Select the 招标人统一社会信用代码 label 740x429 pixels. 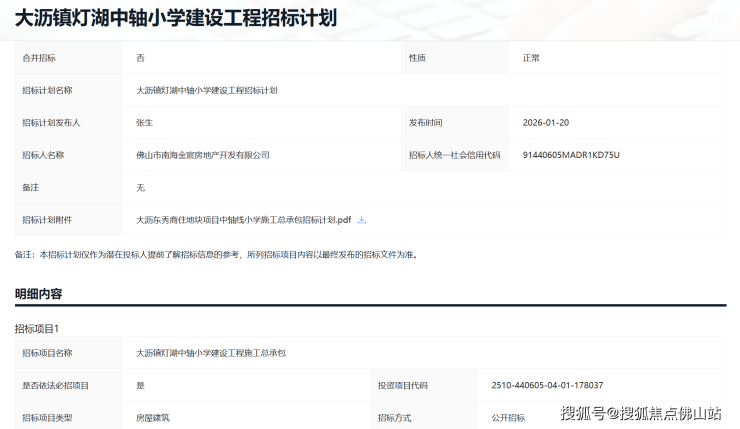(454, 155)
